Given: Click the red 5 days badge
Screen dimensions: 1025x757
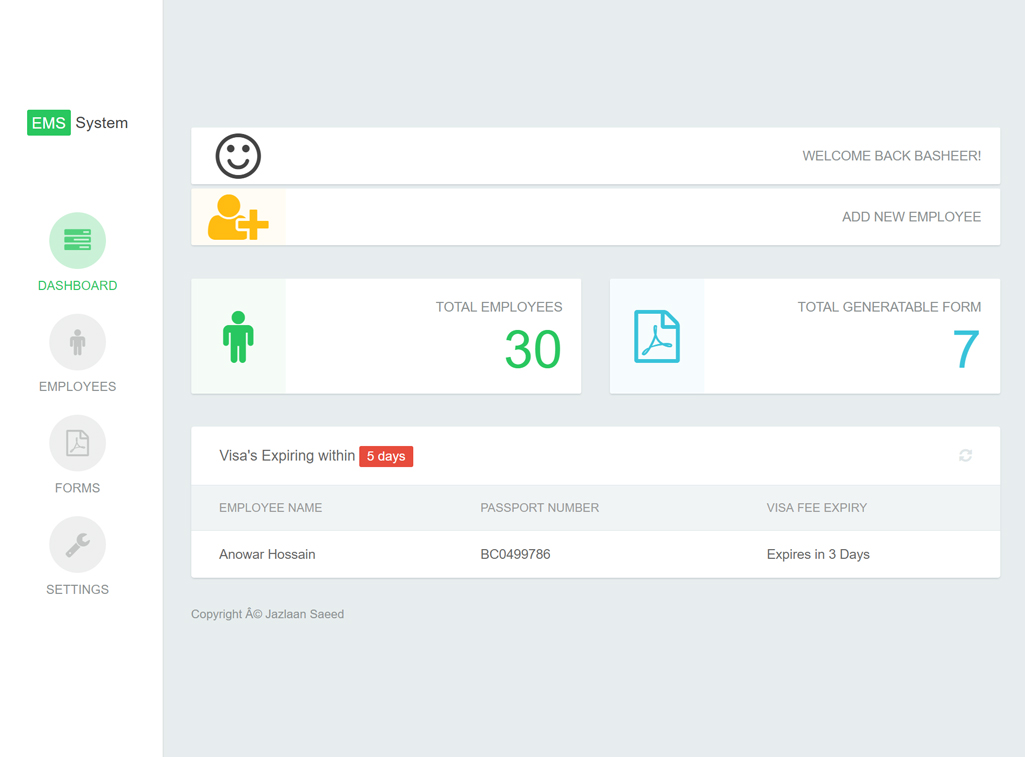Looking at the screenshot, I should coord(386,456).
